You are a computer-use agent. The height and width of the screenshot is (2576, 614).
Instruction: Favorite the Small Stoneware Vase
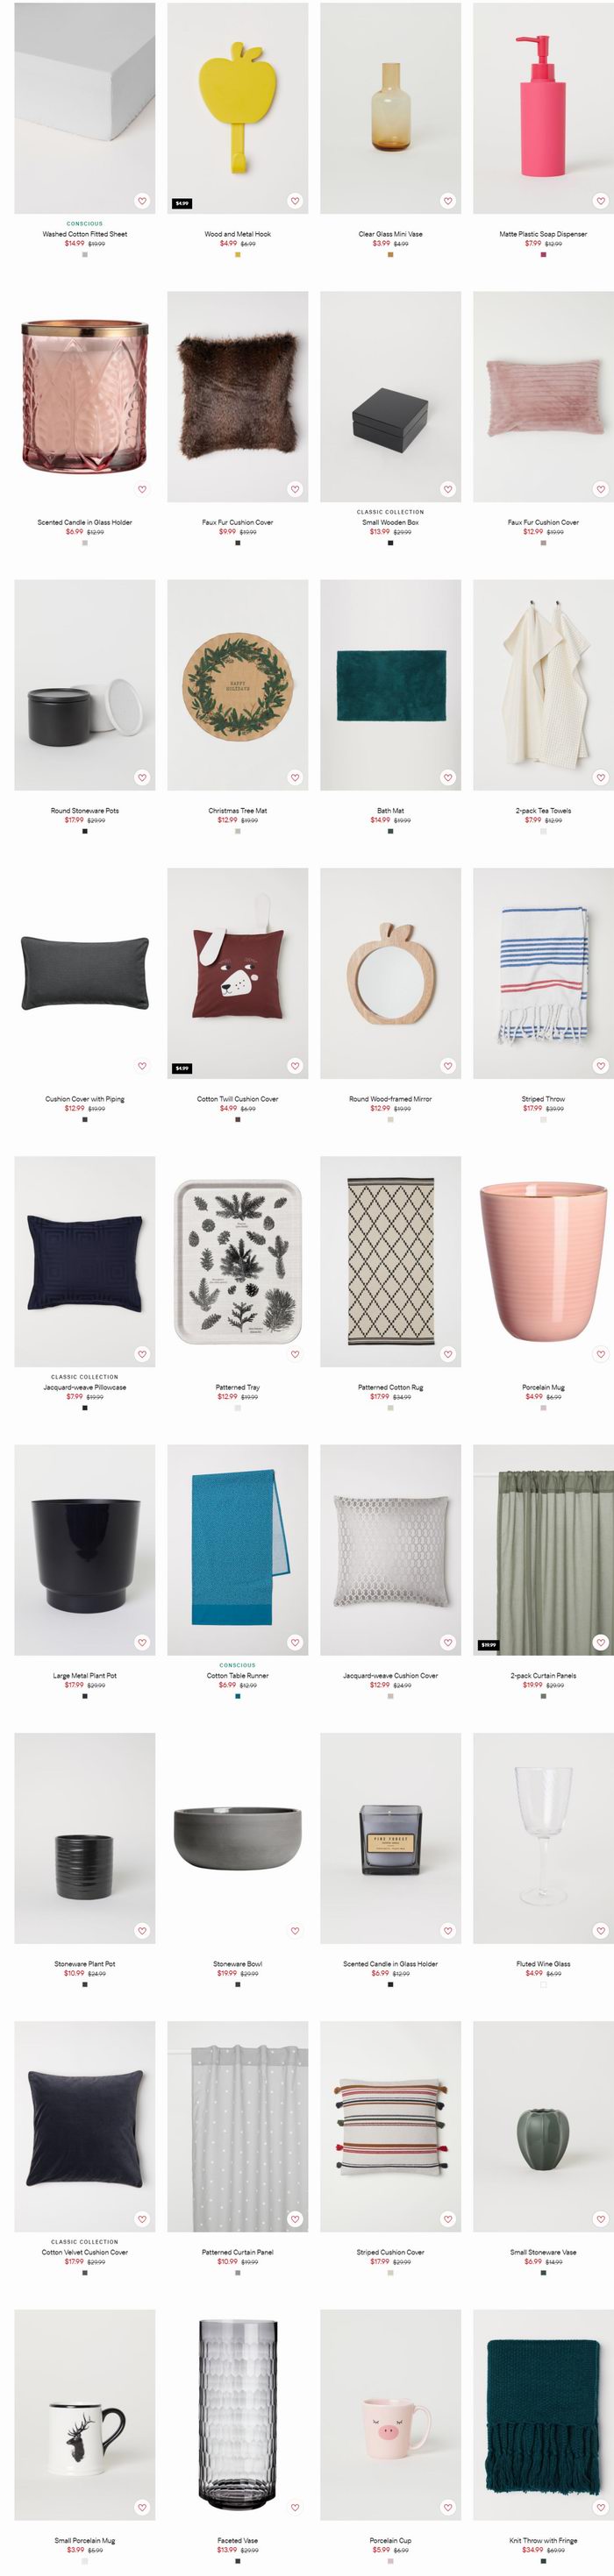601,2219
